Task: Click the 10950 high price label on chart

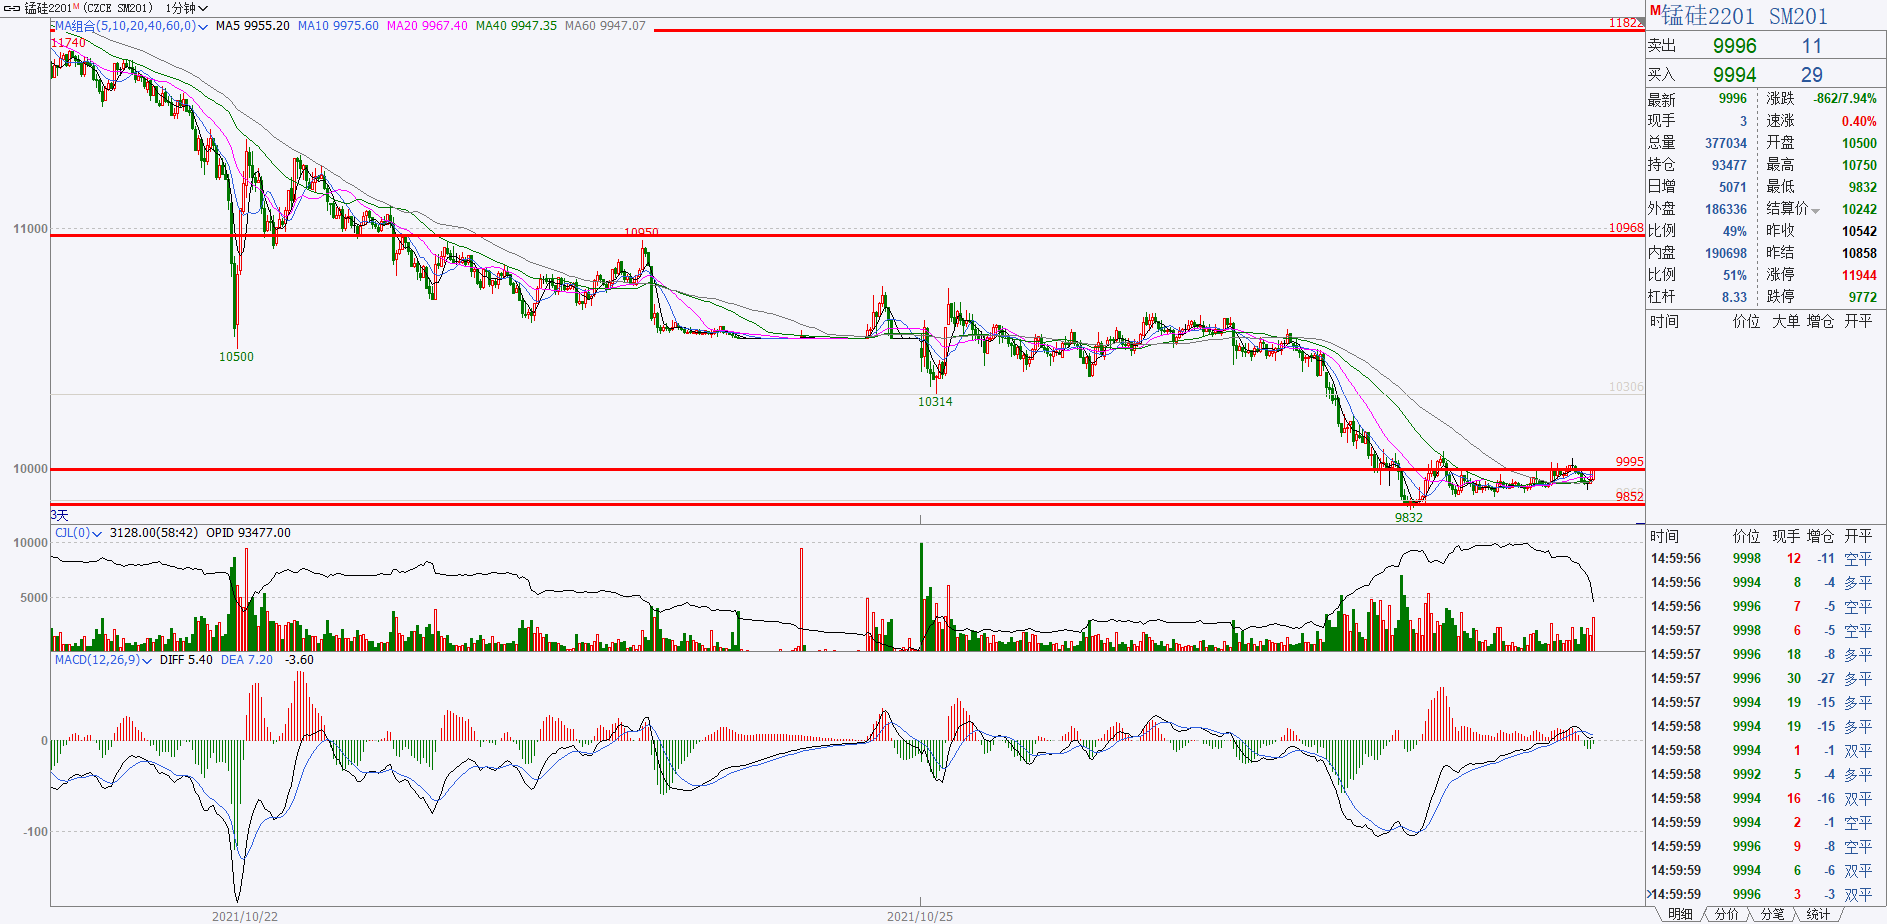Action: [641, 232]
